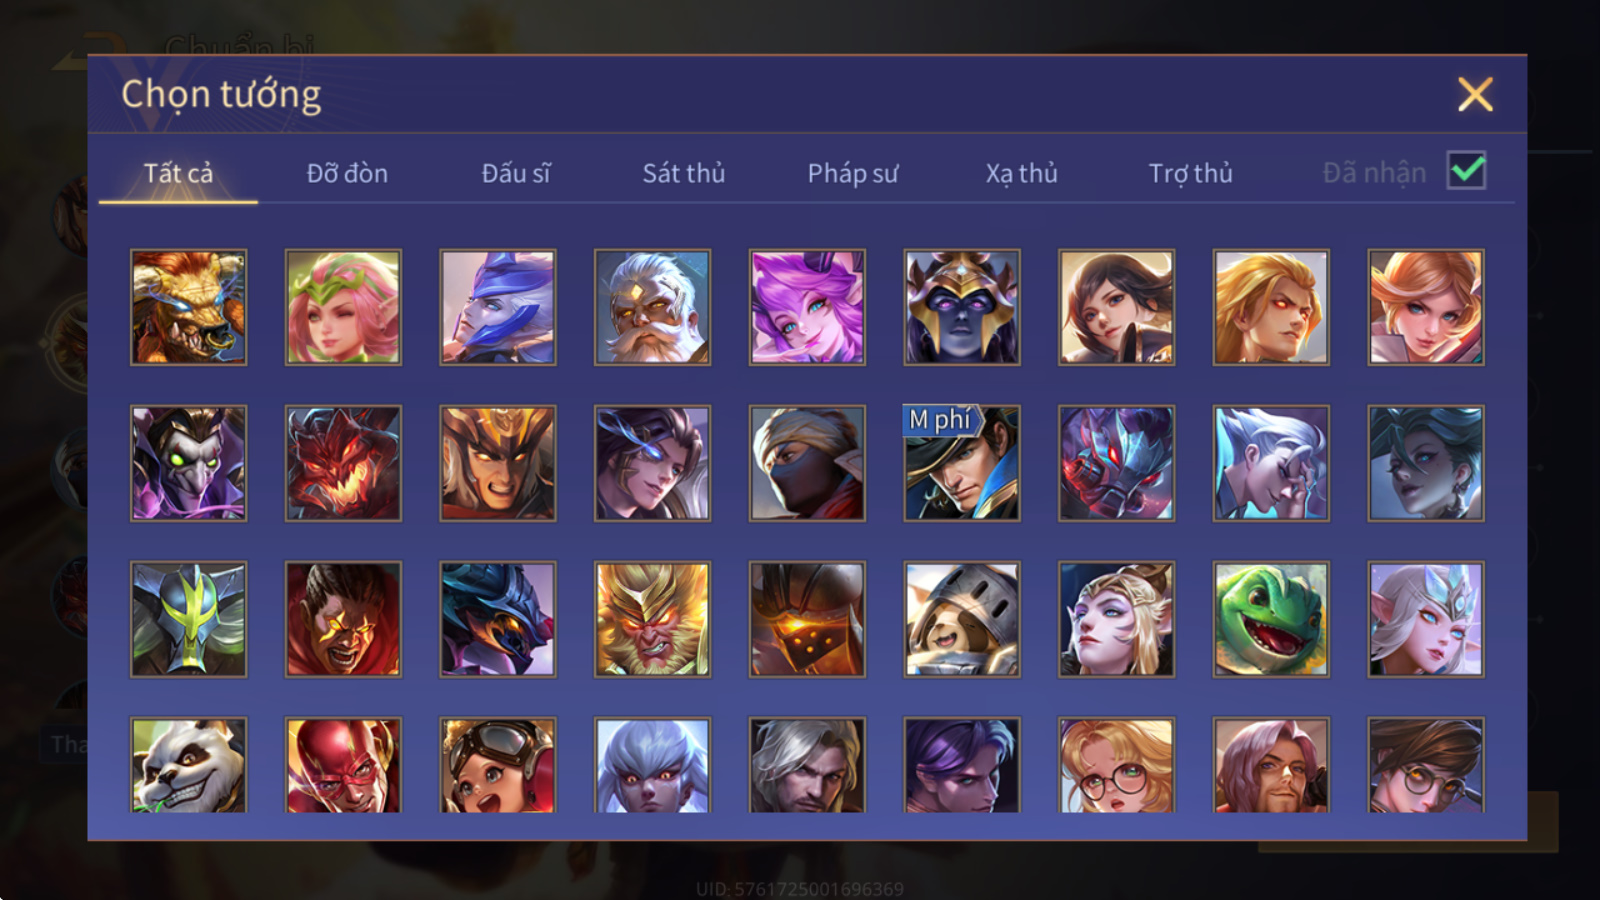The width and height of the screenshot is (1600, 900).
Task: Choose the red-masked Flash hero portrait
Action: [x=343, y=764]
